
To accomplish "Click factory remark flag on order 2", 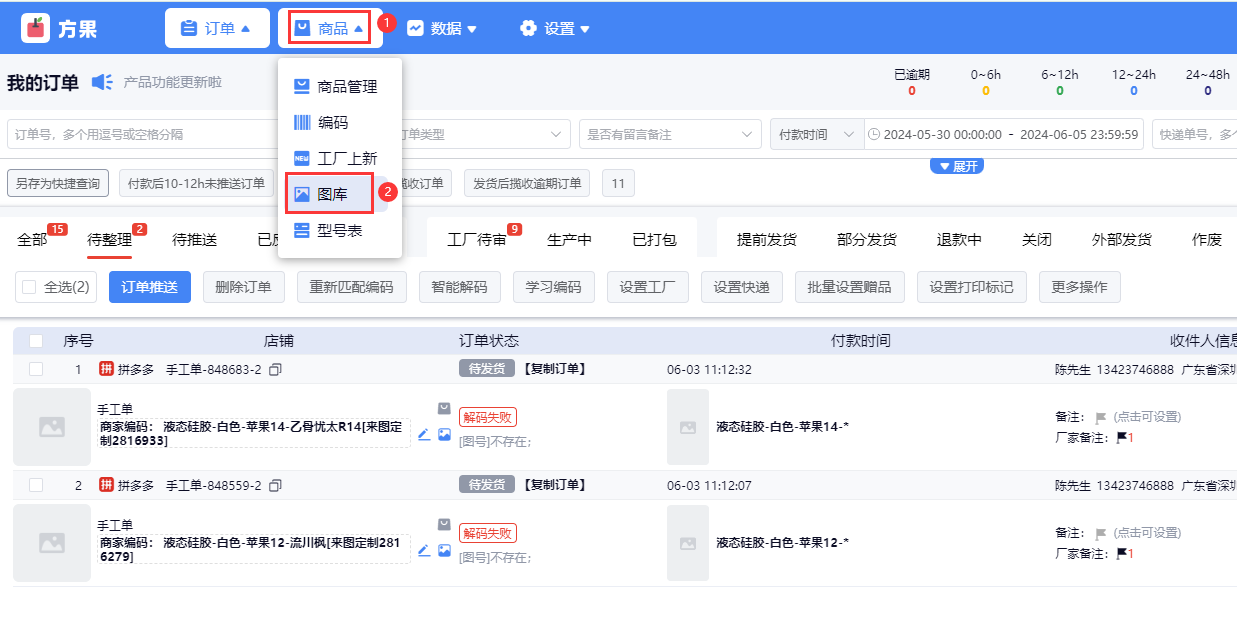I will click(1122, 553).
